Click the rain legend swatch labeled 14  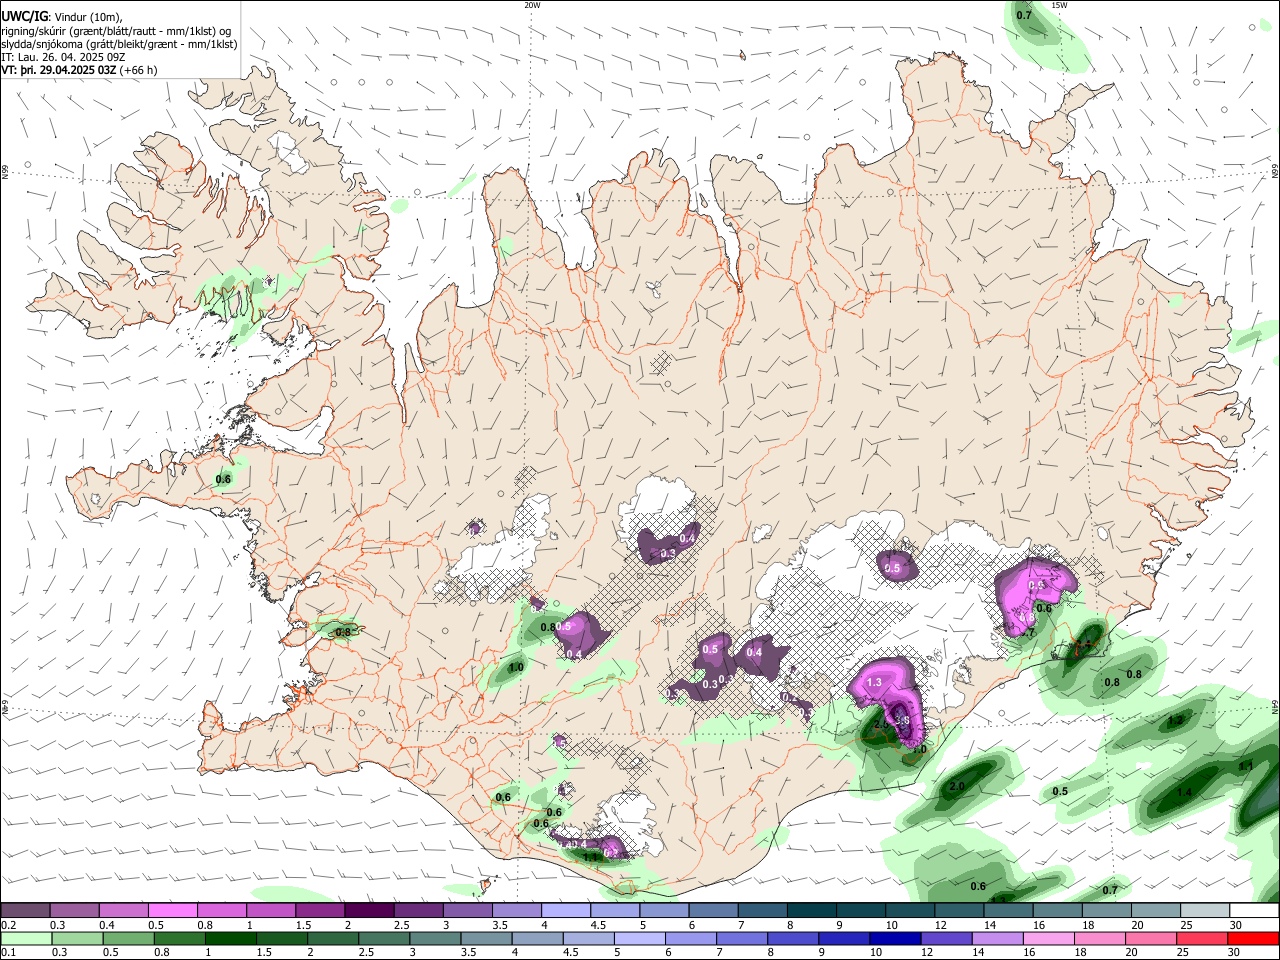click(x=997, y=939)
